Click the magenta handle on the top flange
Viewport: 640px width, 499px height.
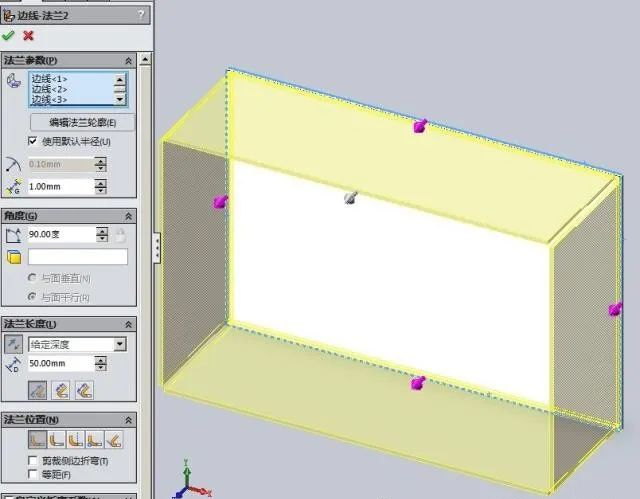click(420, 126)
